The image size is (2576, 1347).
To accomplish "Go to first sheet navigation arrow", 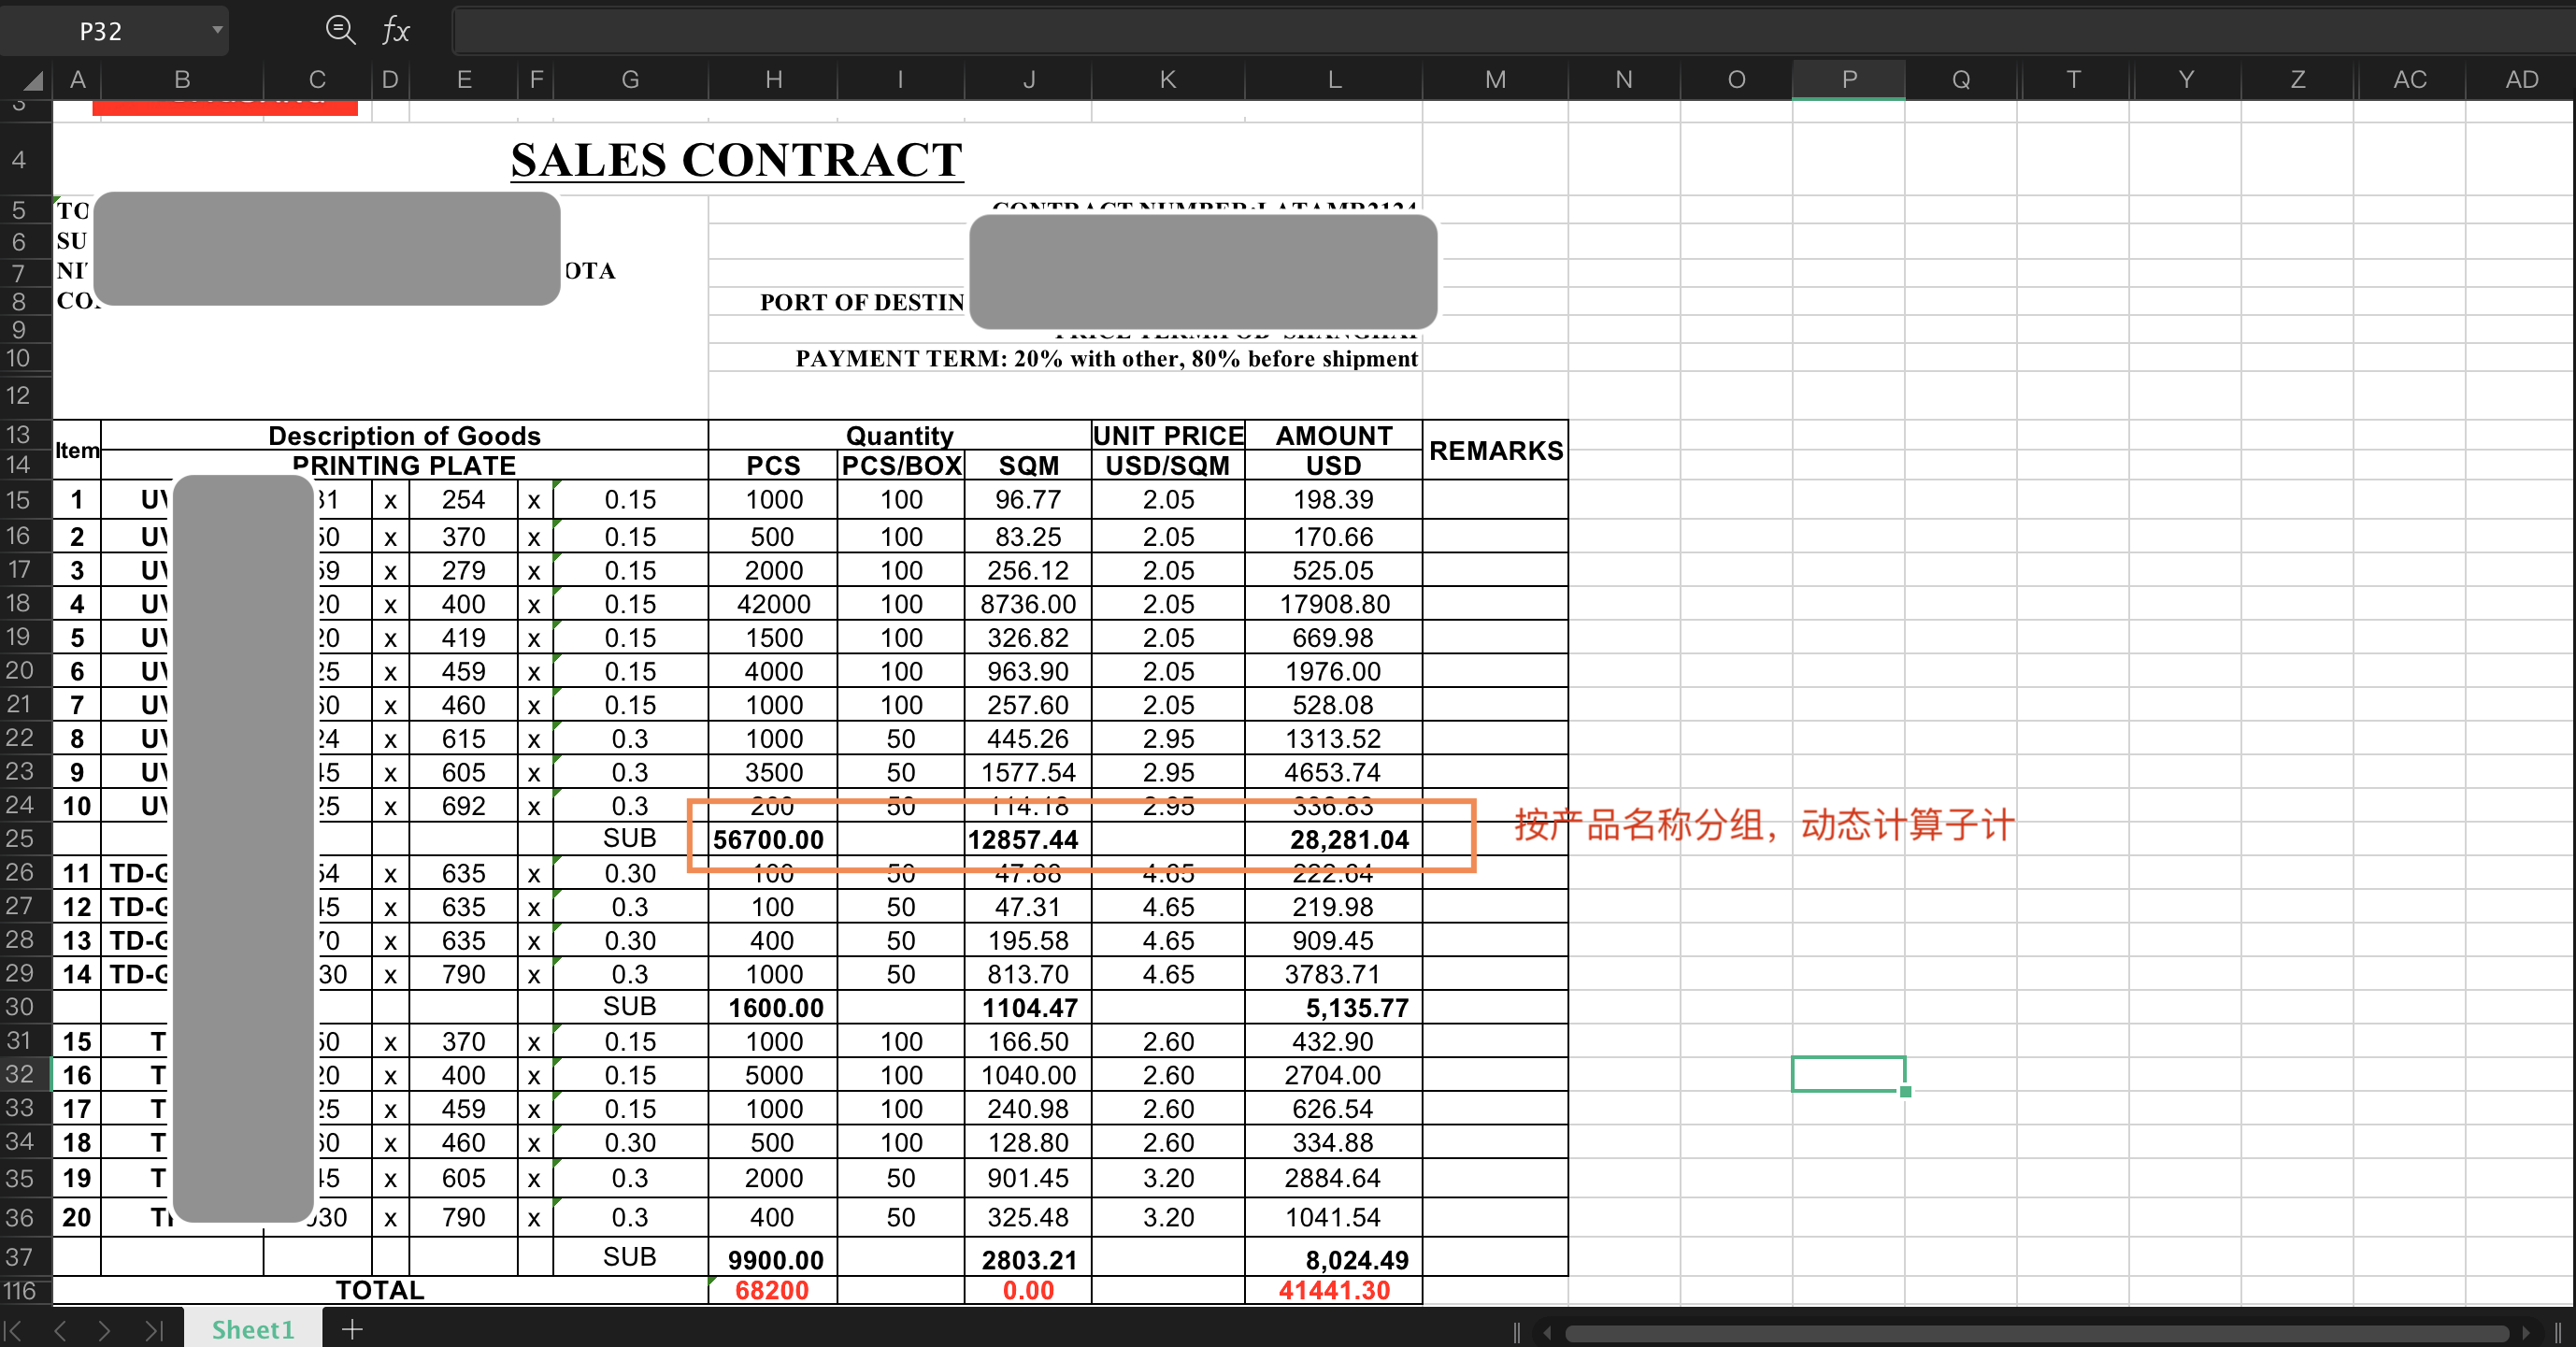I will 14,1330.
